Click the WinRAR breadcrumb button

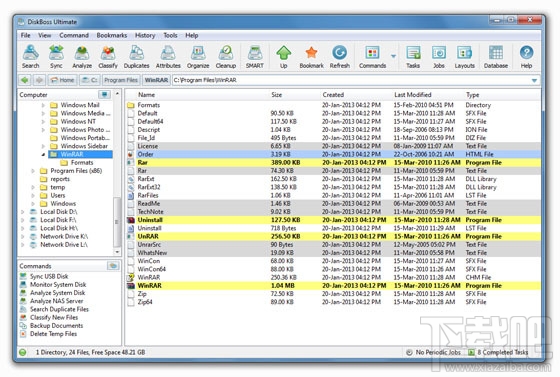tap(156, 80)
